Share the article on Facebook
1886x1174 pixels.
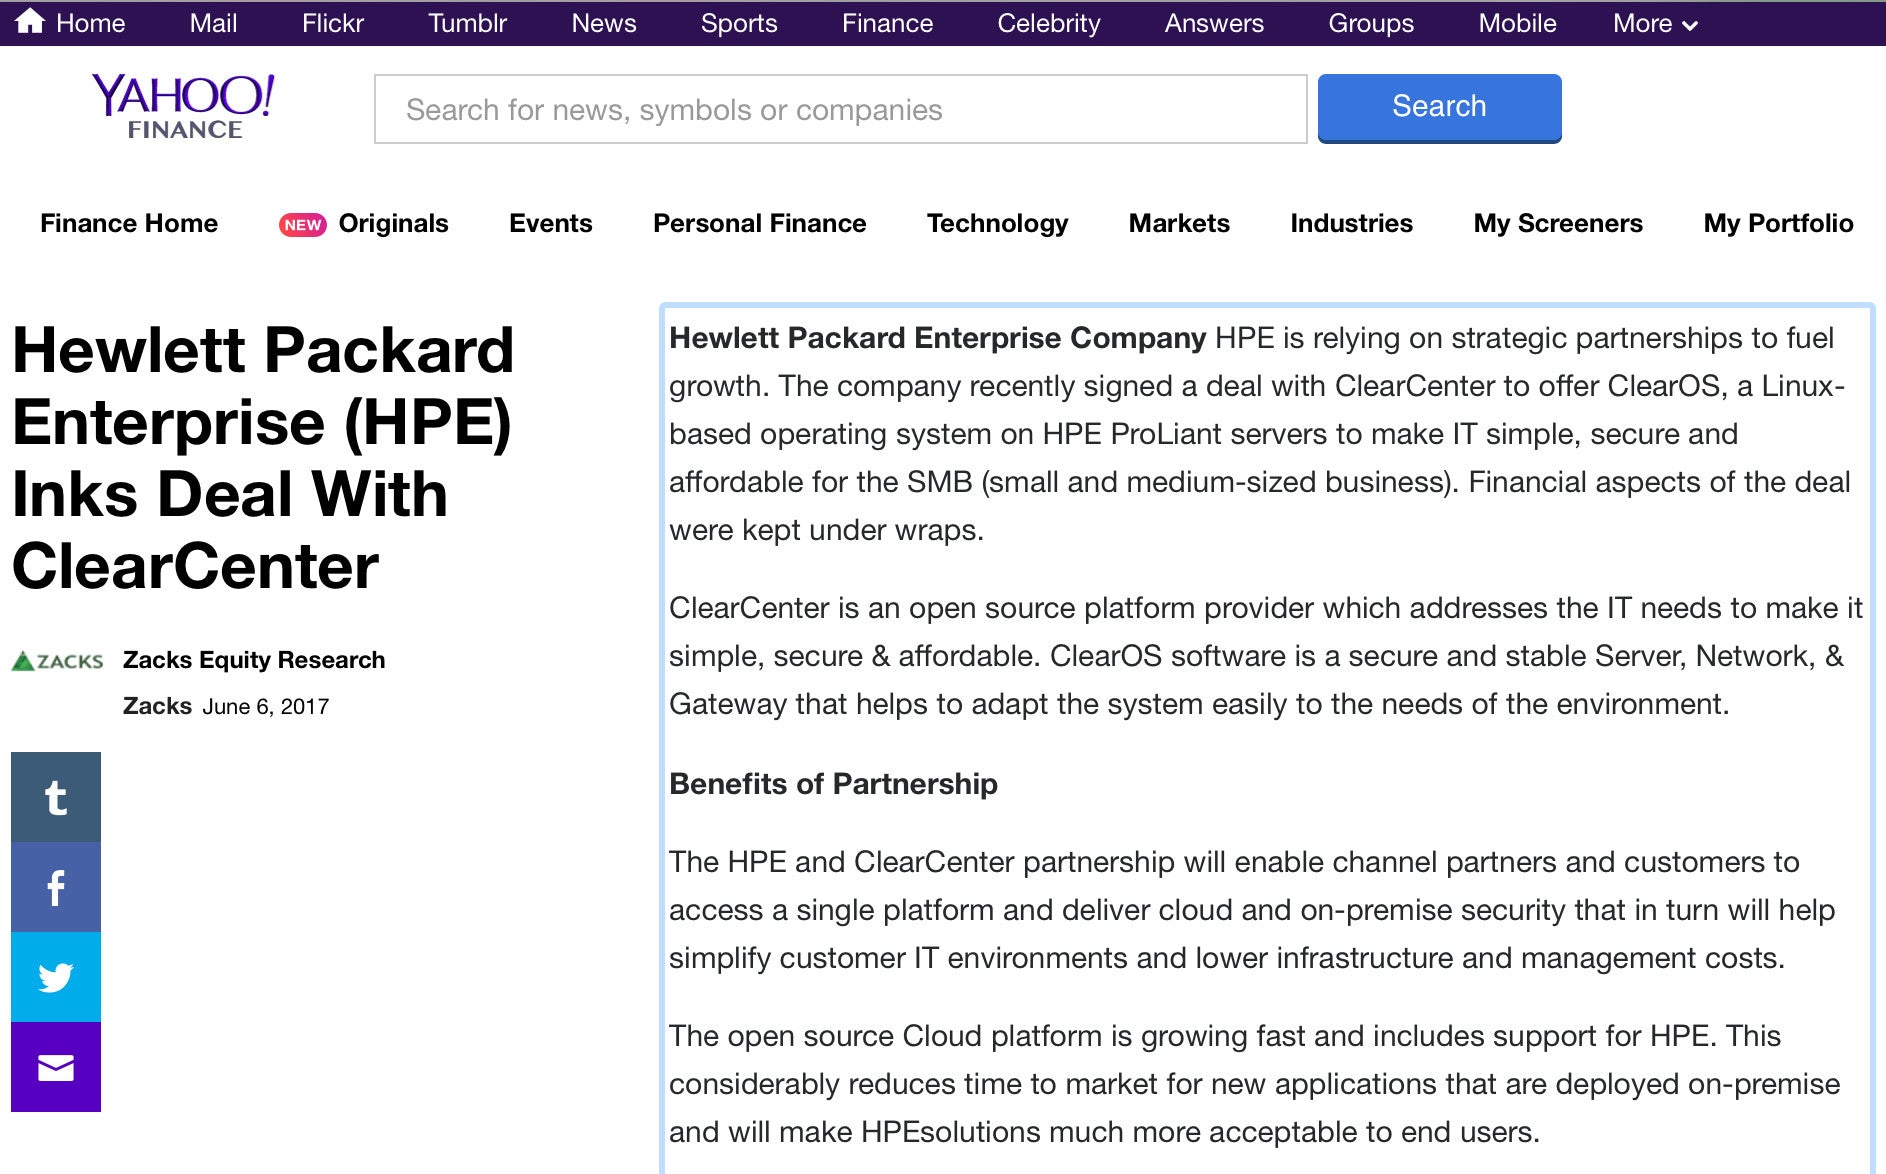(x=56, y=886)
